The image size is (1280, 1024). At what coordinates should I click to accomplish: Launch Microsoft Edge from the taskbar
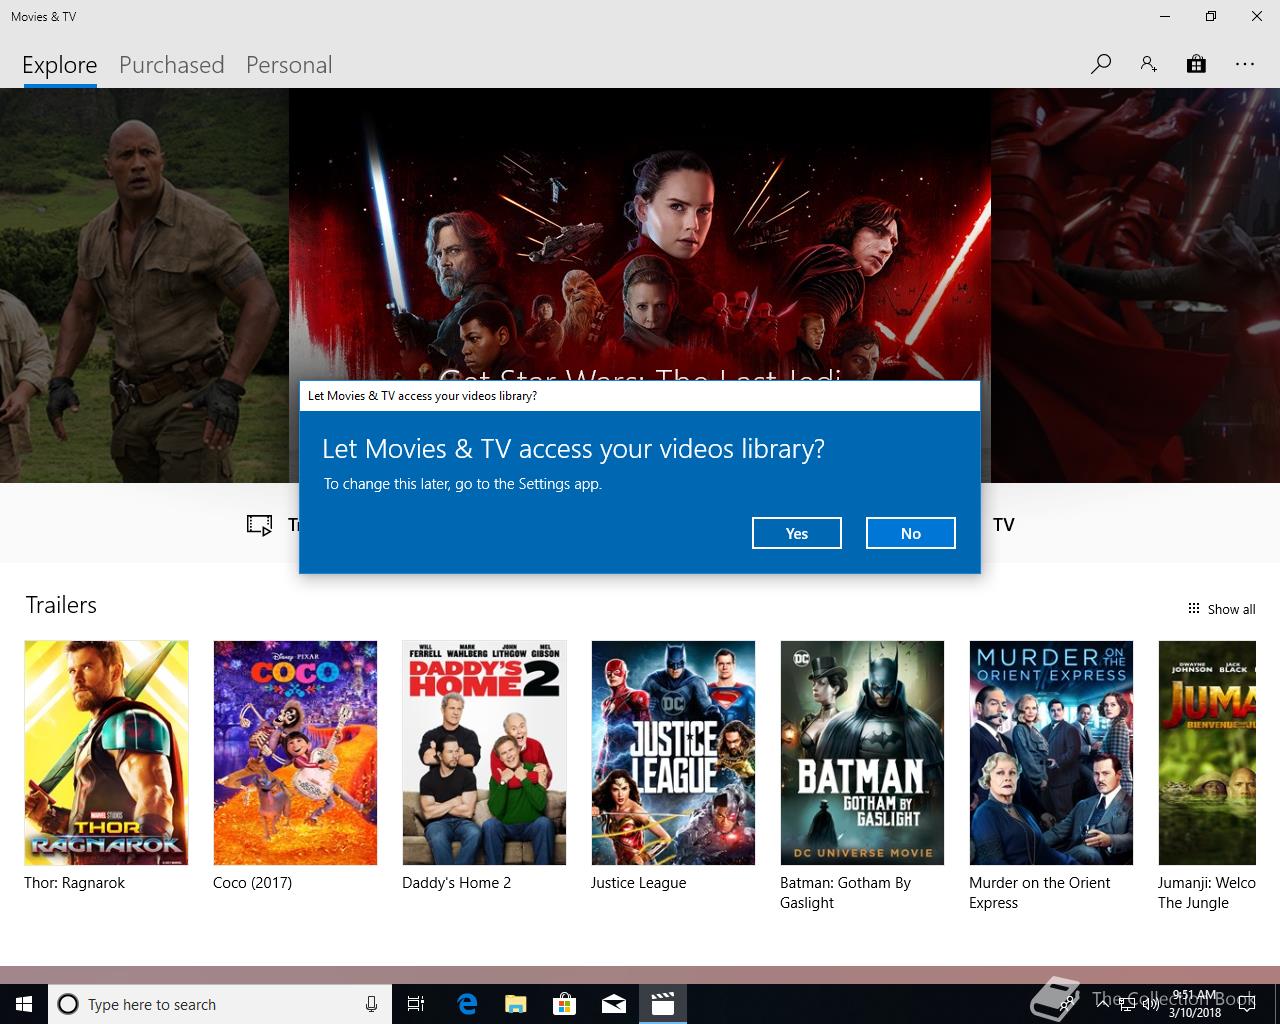pyautogui.click(x=467, y=1004)
